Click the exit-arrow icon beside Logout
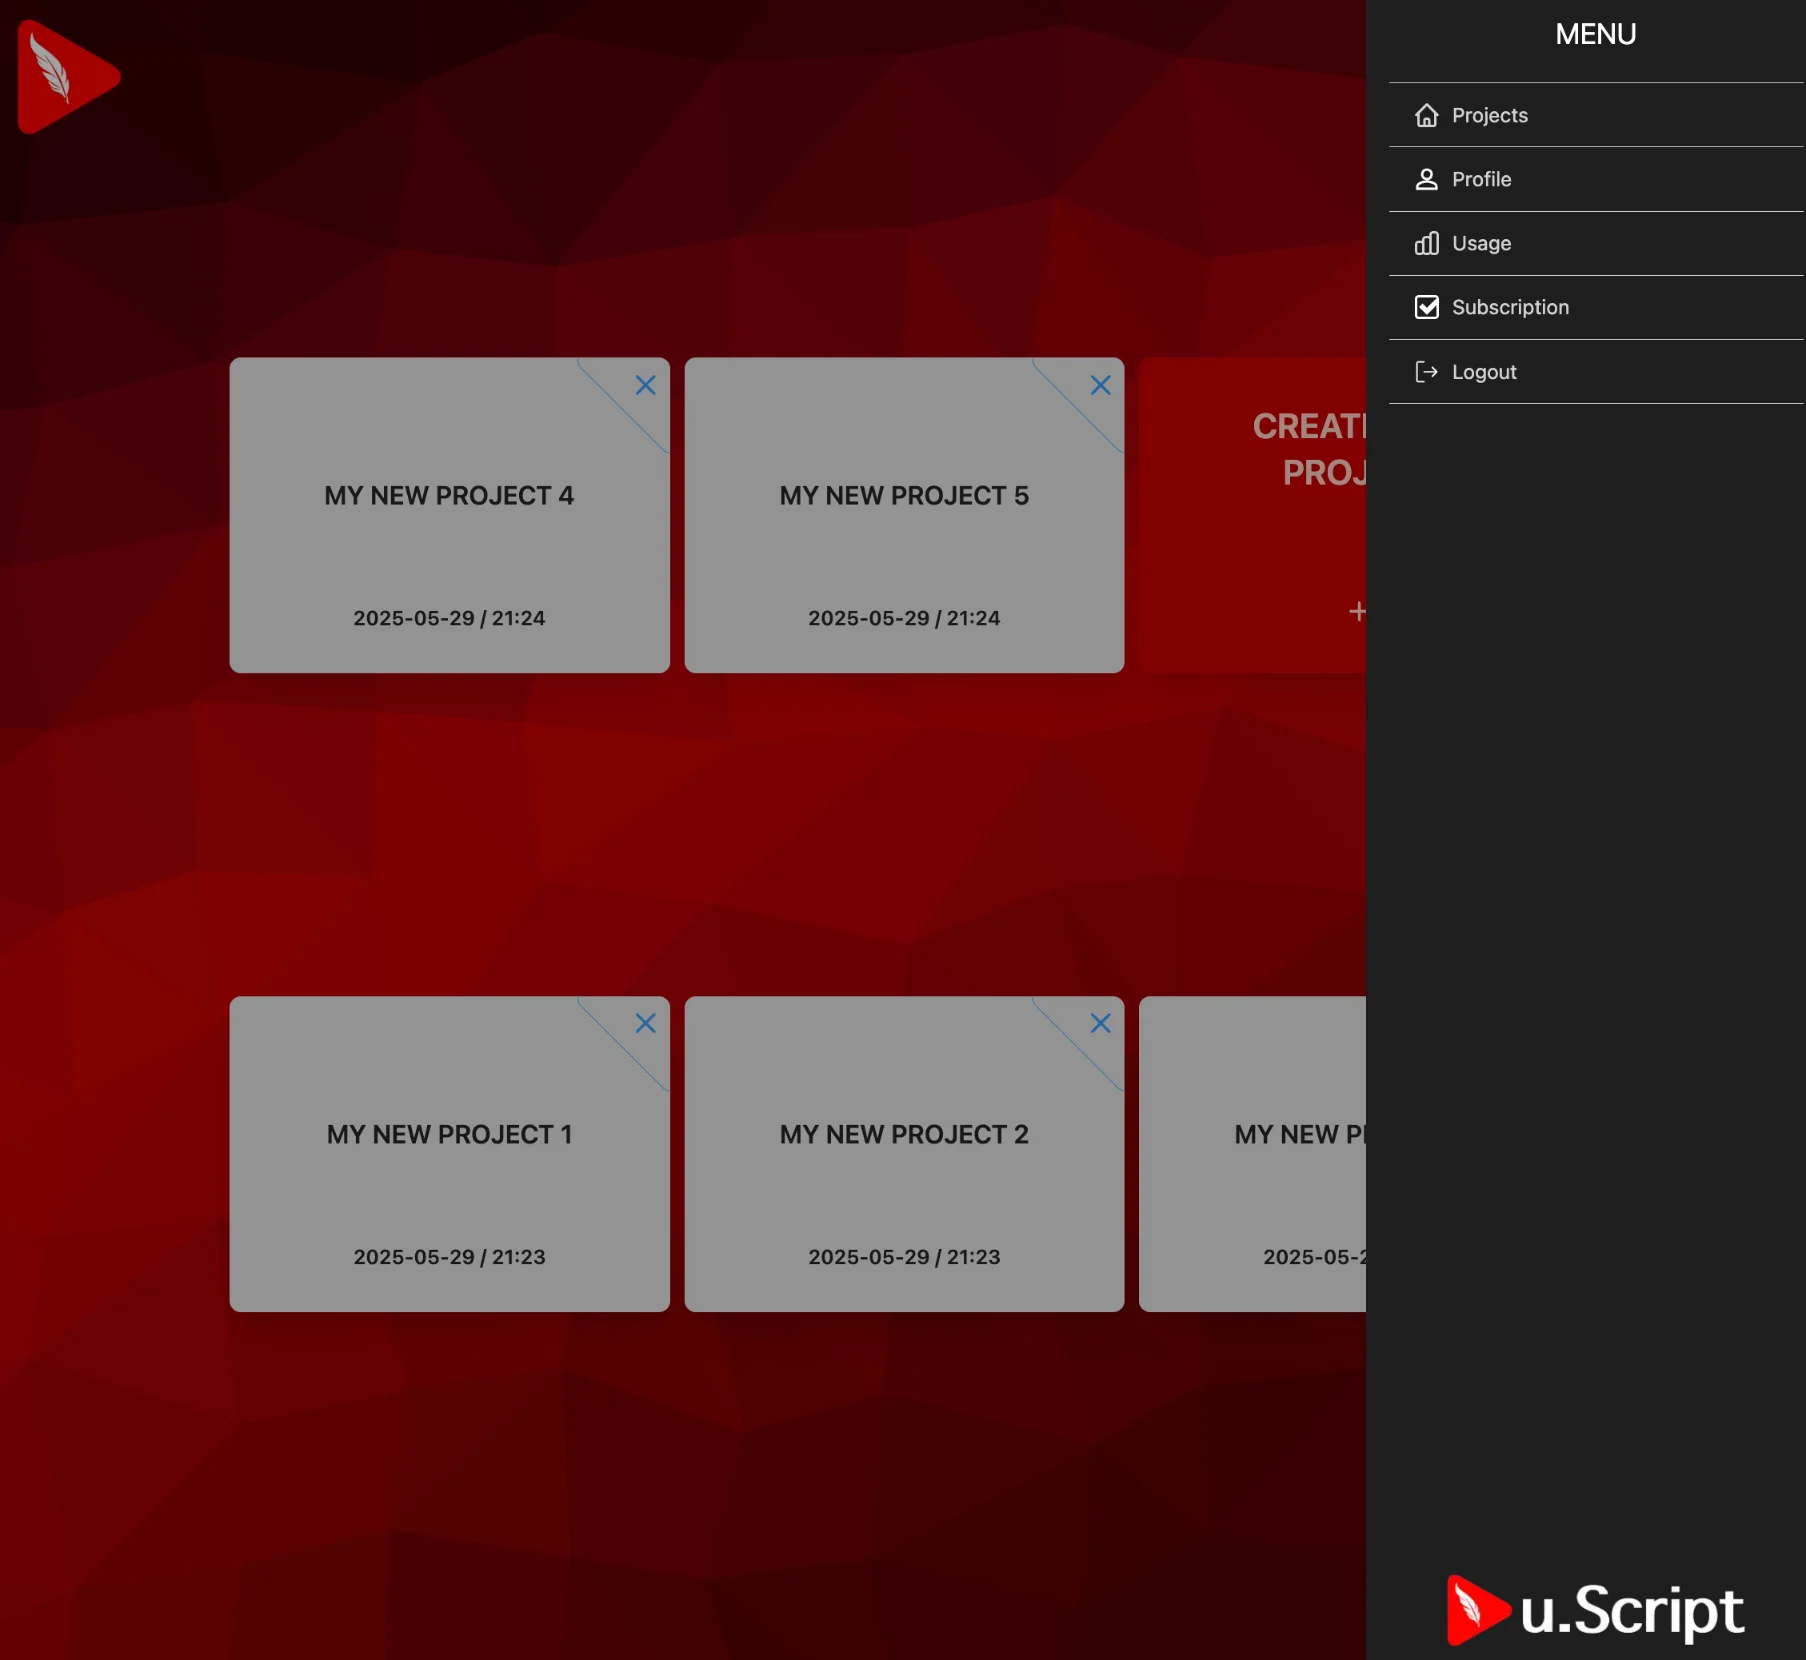Viewport: 1806px width, 1660px height. [x=1426, y=371]
